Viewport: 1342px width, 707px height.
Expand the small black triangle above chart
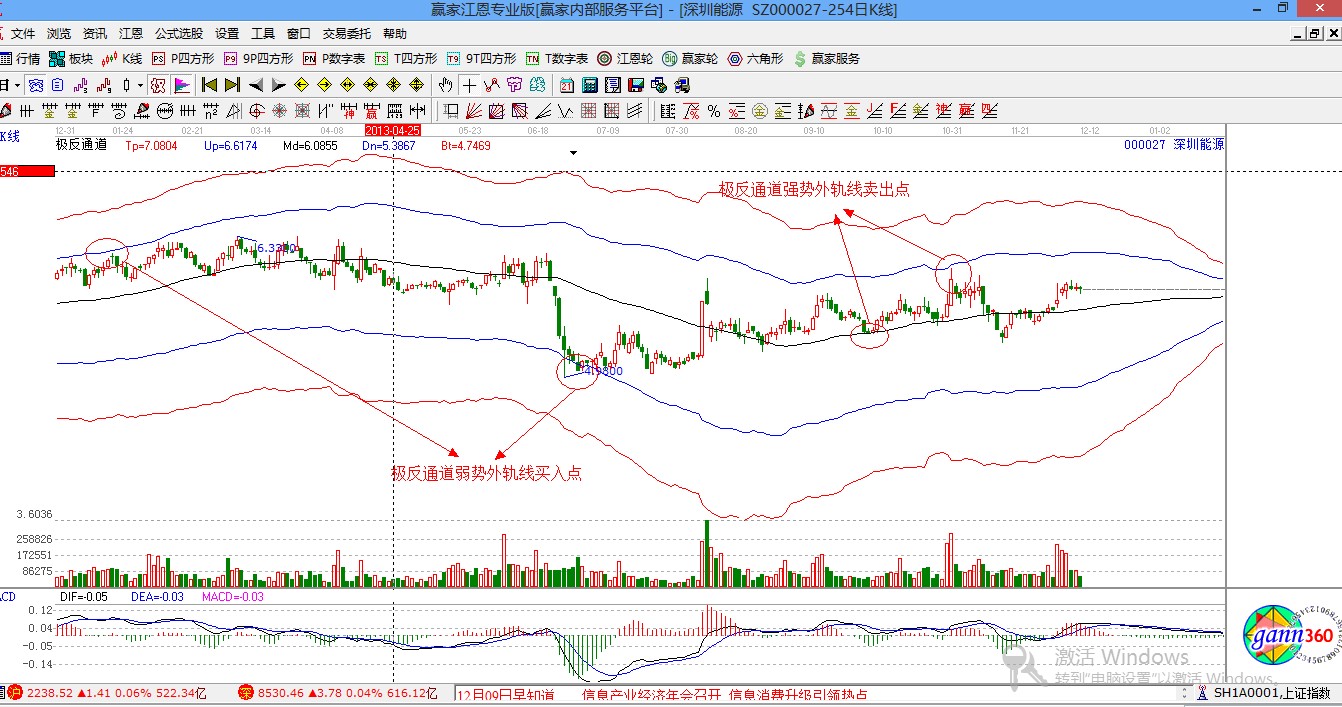(x=574, y=153)
